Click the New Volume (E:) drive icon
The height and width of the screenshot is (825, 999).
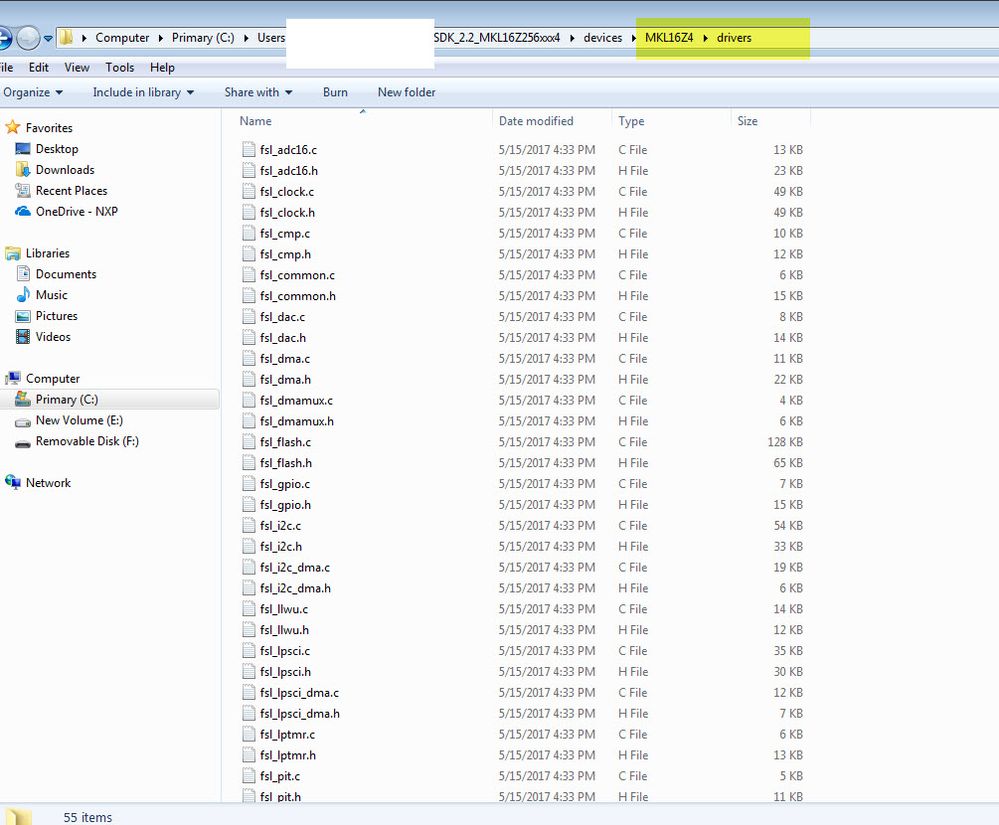tap(23, 422)
